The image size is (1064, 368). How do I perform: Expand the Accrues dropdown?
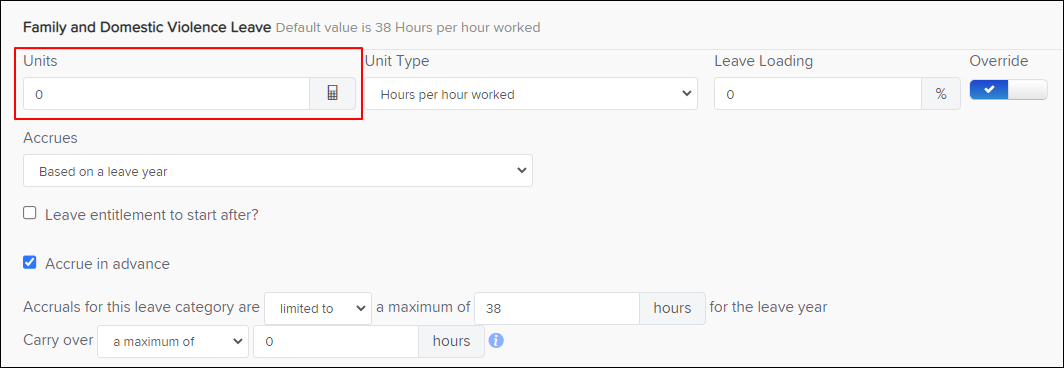278,171
